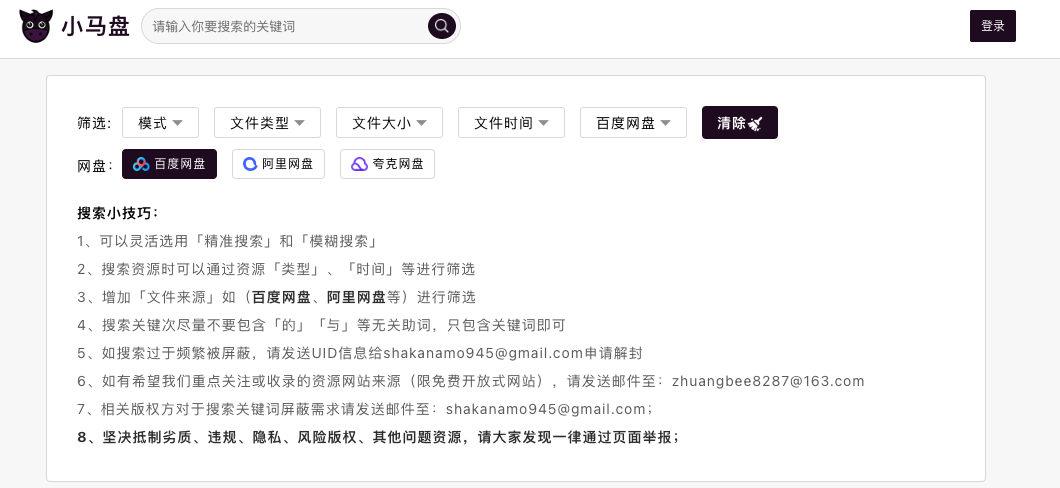The image size is (1060, 488).
Task: Click tip 3 about 文件来源 filtering
Action: (276, 297)
